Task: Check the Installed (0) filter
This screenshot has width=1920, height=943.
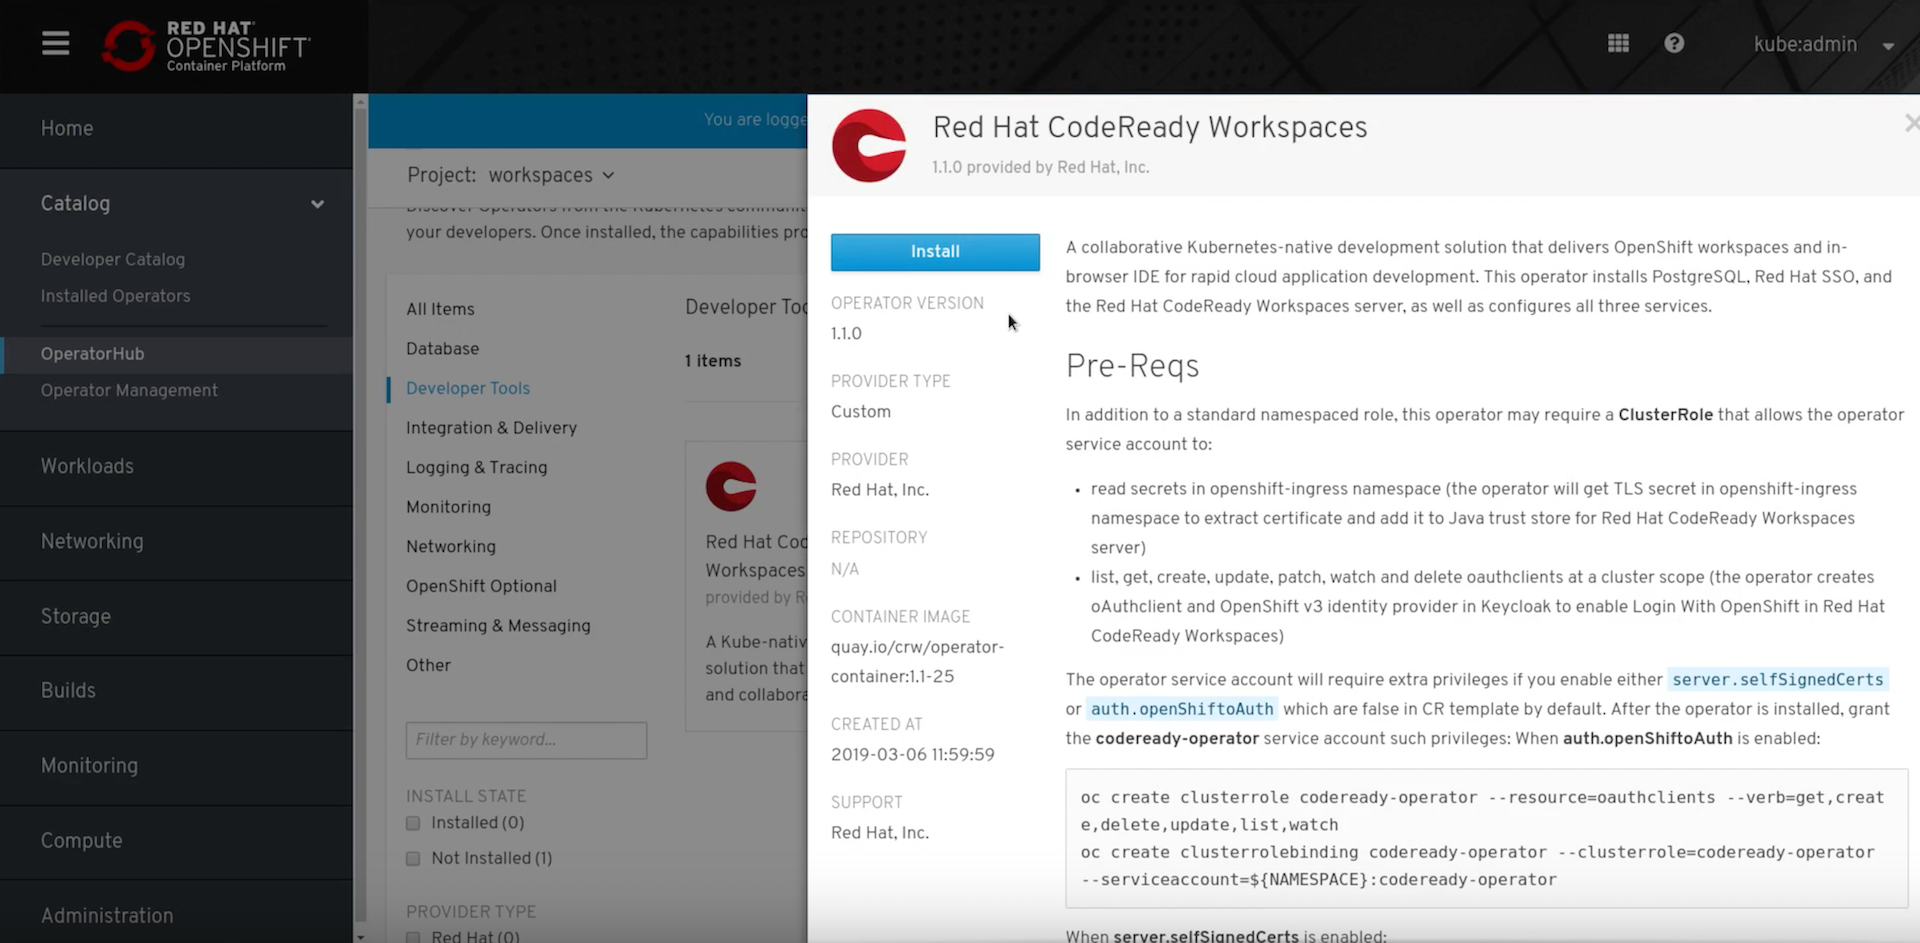Action: (x=413, y=823)
